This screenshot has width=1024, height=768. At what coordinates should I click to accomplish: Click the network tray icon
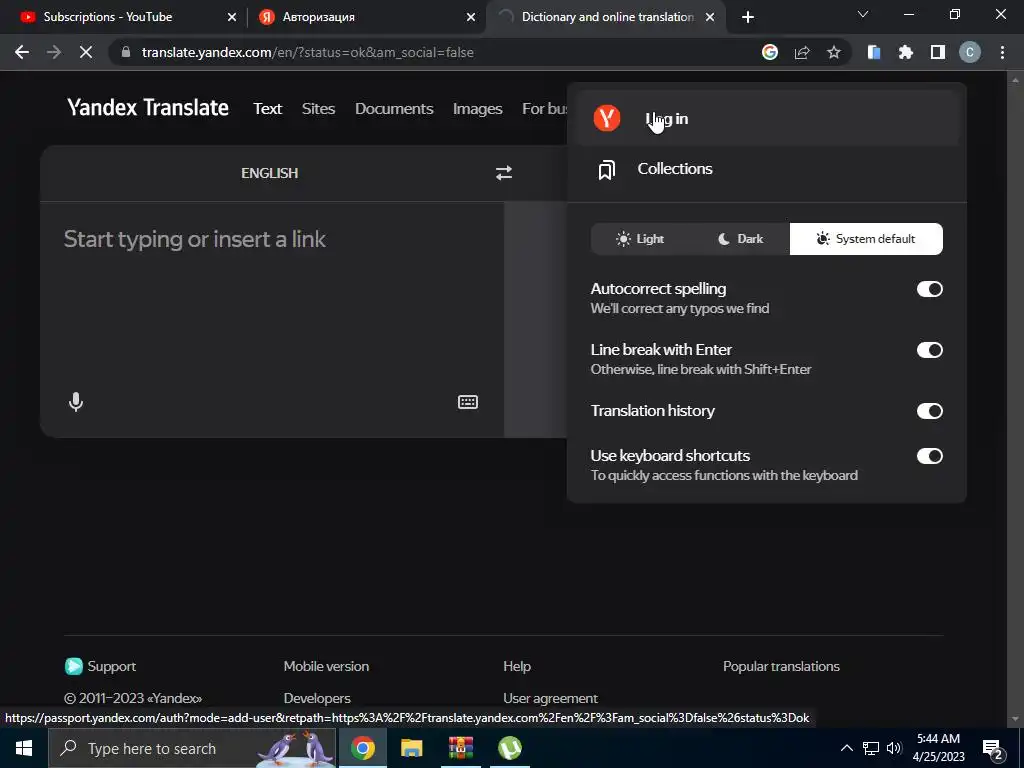tap(871, 748)
